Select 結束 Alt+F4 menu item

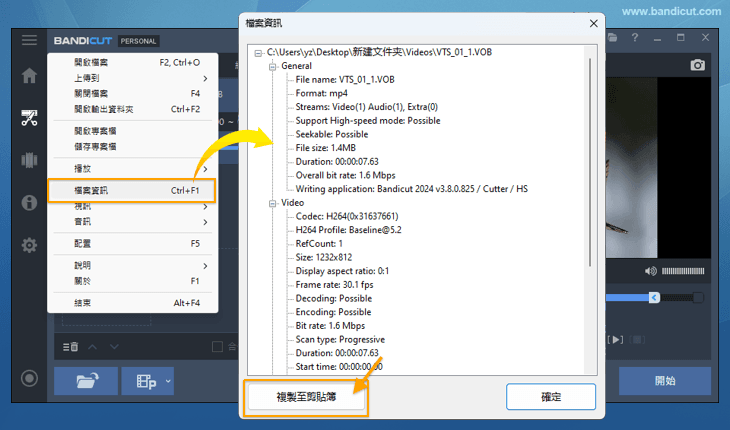point(133,303)
